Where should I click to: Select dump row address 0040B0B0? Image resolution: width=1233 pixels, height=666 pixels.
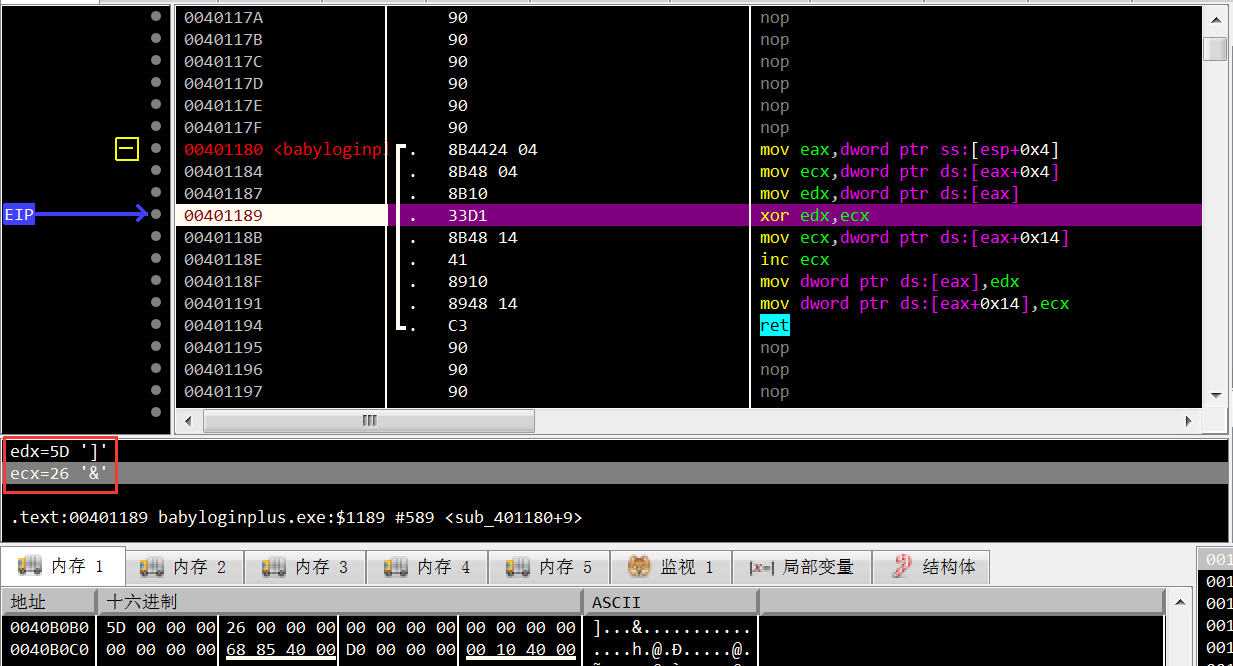pos(49,628)
